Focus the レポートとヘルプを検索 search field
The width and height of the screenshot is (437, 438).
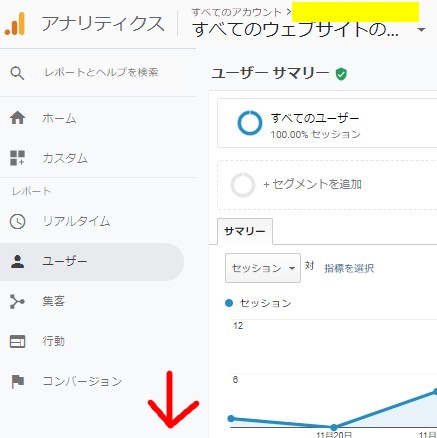(101, 72)
